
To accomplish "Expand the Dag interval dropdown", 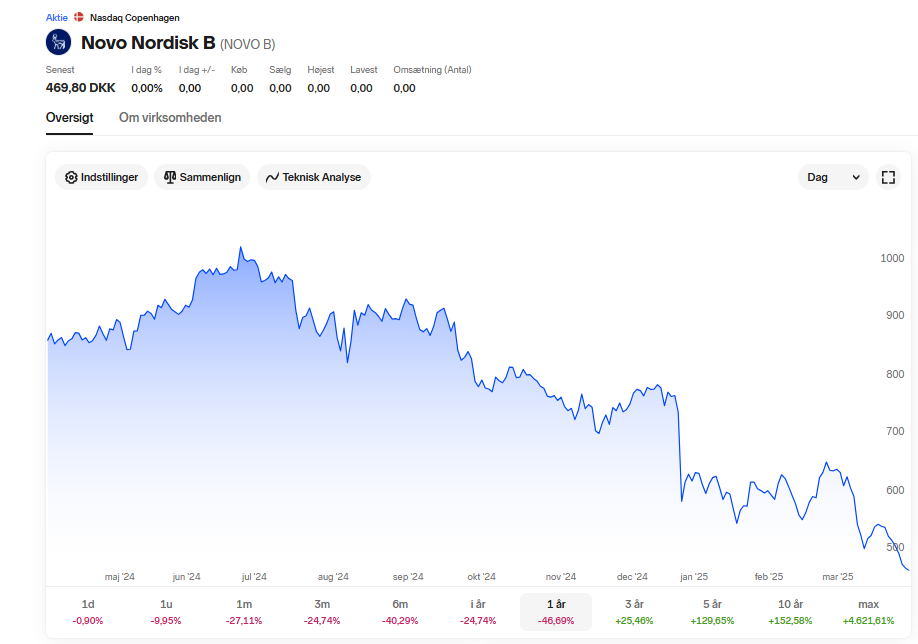I will (x=833, y=177).
